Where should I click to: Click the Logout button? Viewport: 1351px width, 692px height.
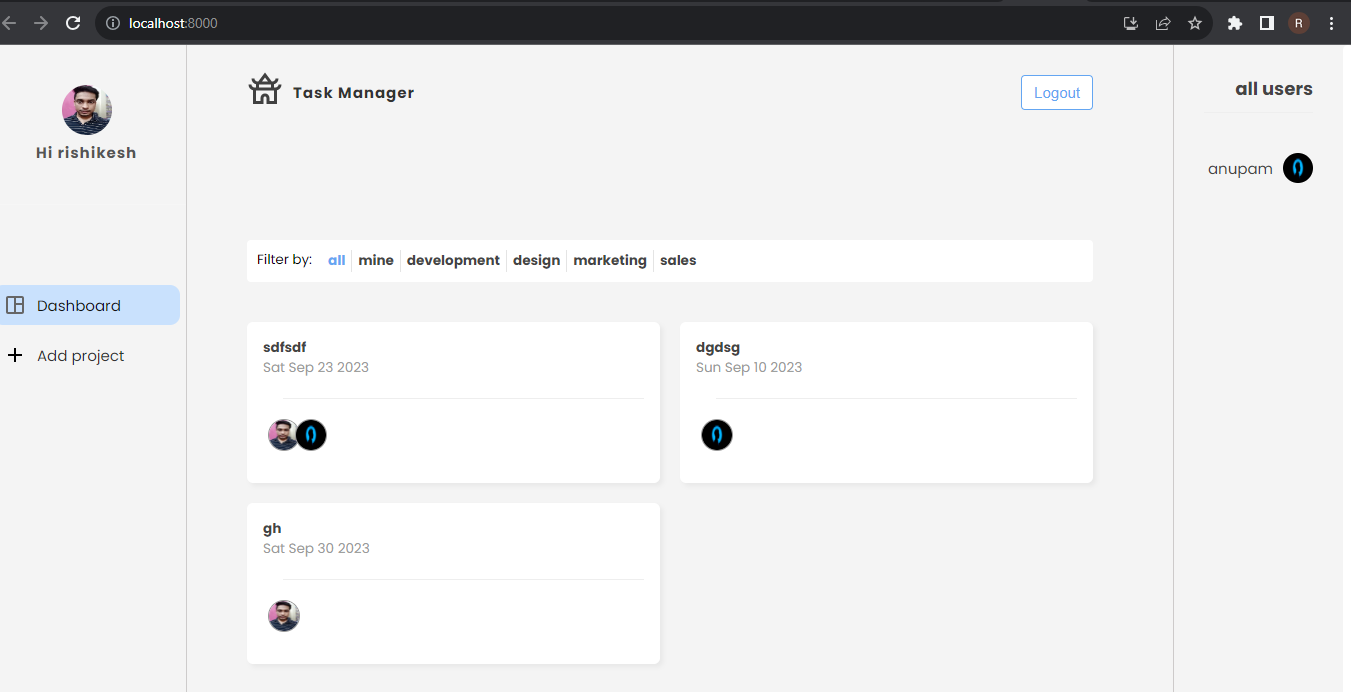(1056, 92)
